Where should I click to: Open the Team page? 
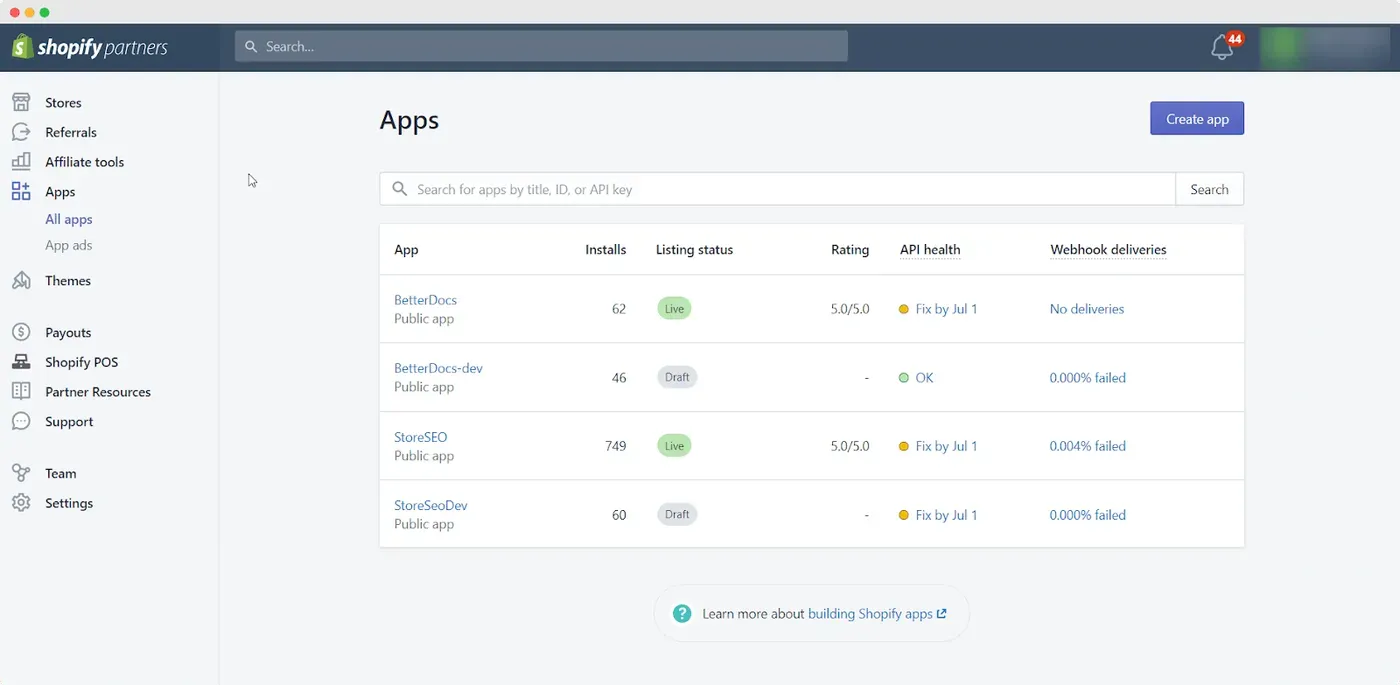point(60,473)
